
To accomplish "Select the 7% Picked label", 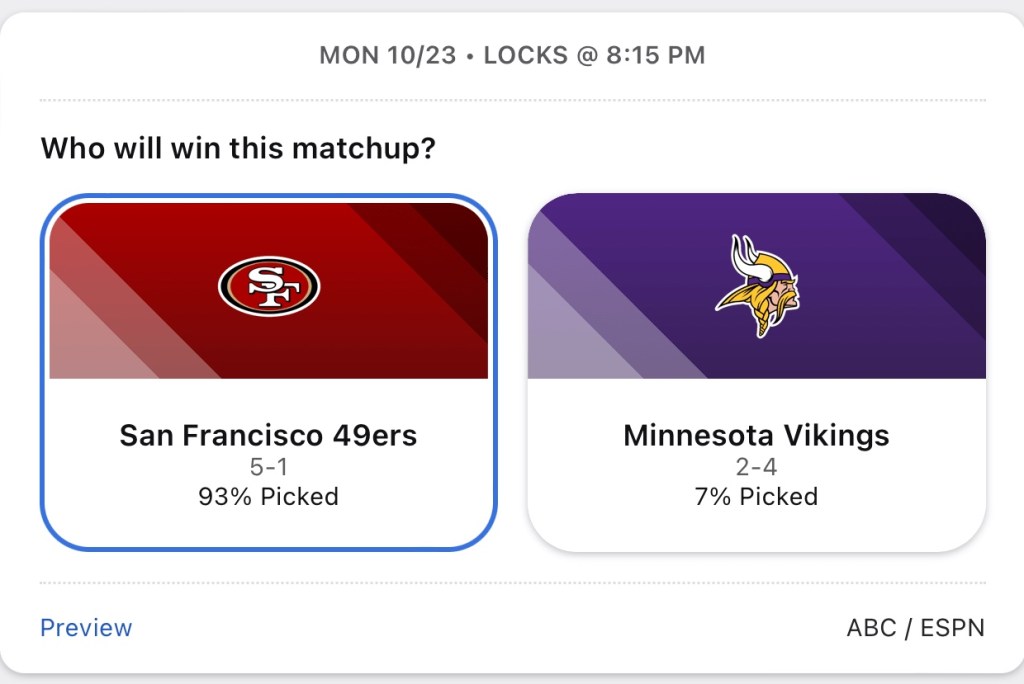I will pyautogui.click(x=756, y=496).
